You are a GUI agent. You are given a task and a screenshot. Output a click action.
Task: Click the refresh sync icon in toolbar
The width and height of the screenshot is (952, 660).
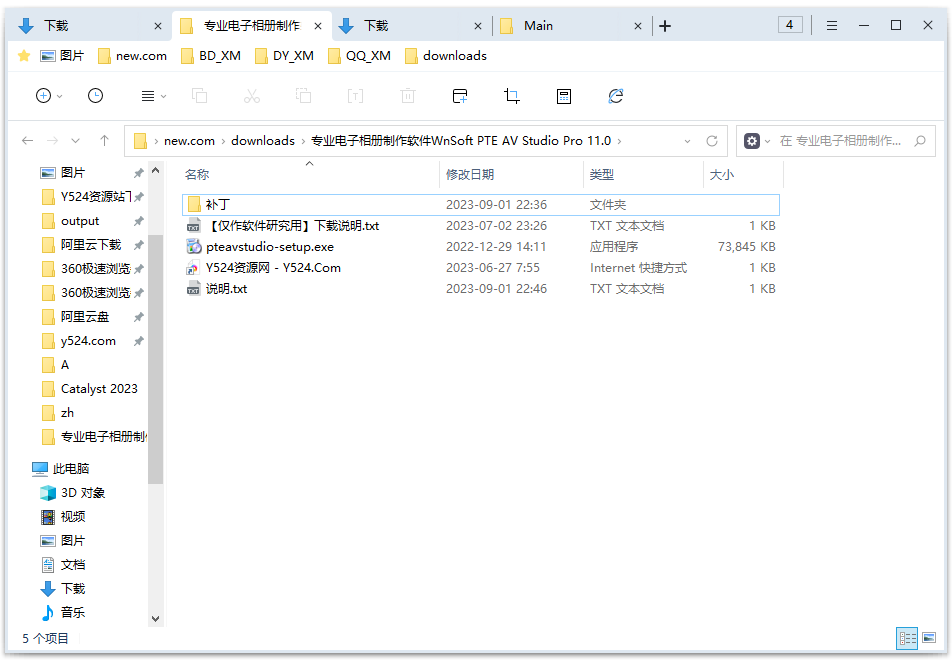coord(616,96)
